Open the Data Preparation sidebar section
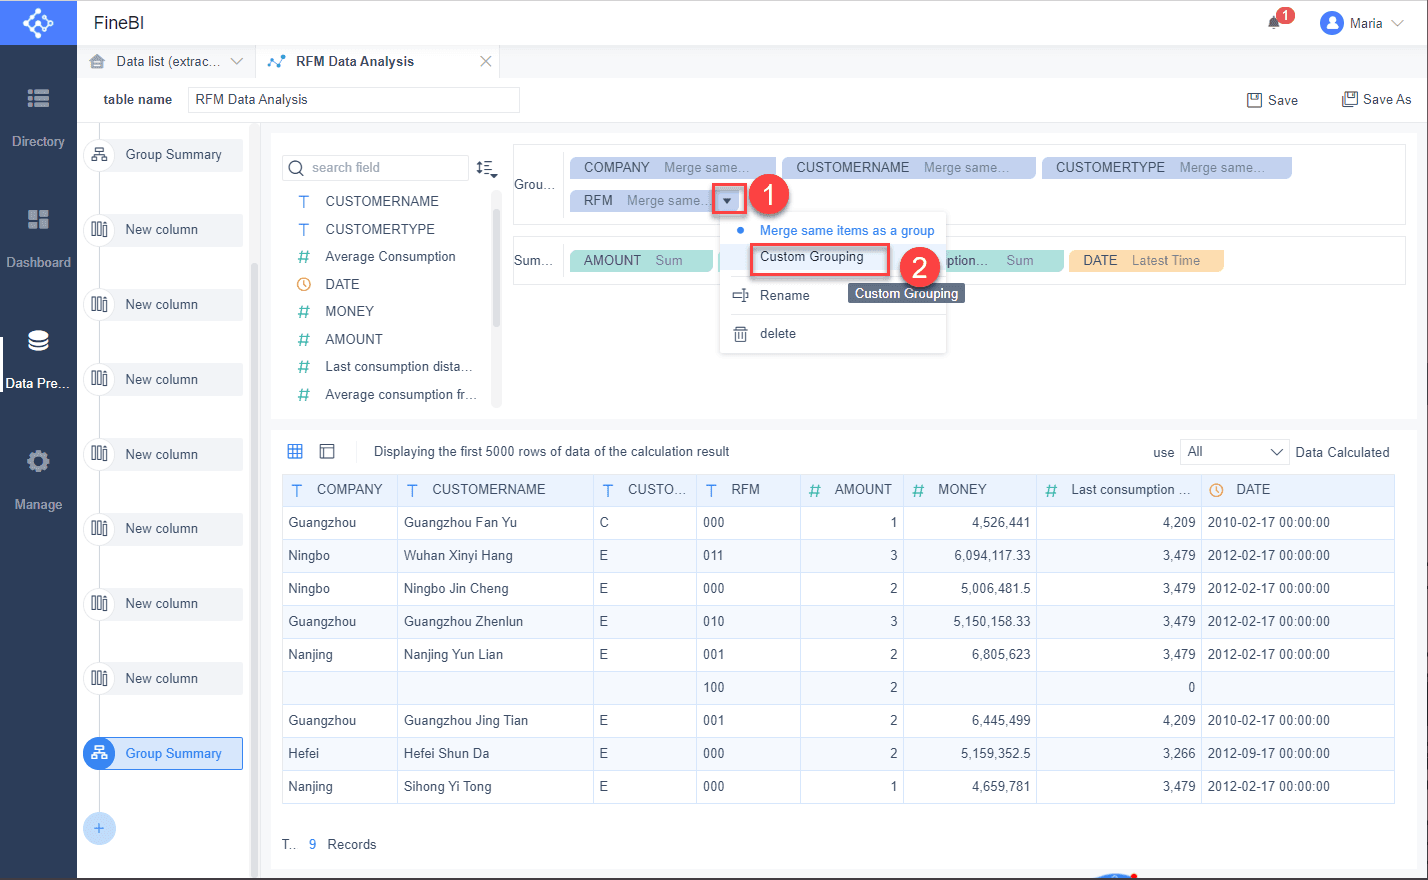This screenshot has width=1428, height=880. (38, 358)
